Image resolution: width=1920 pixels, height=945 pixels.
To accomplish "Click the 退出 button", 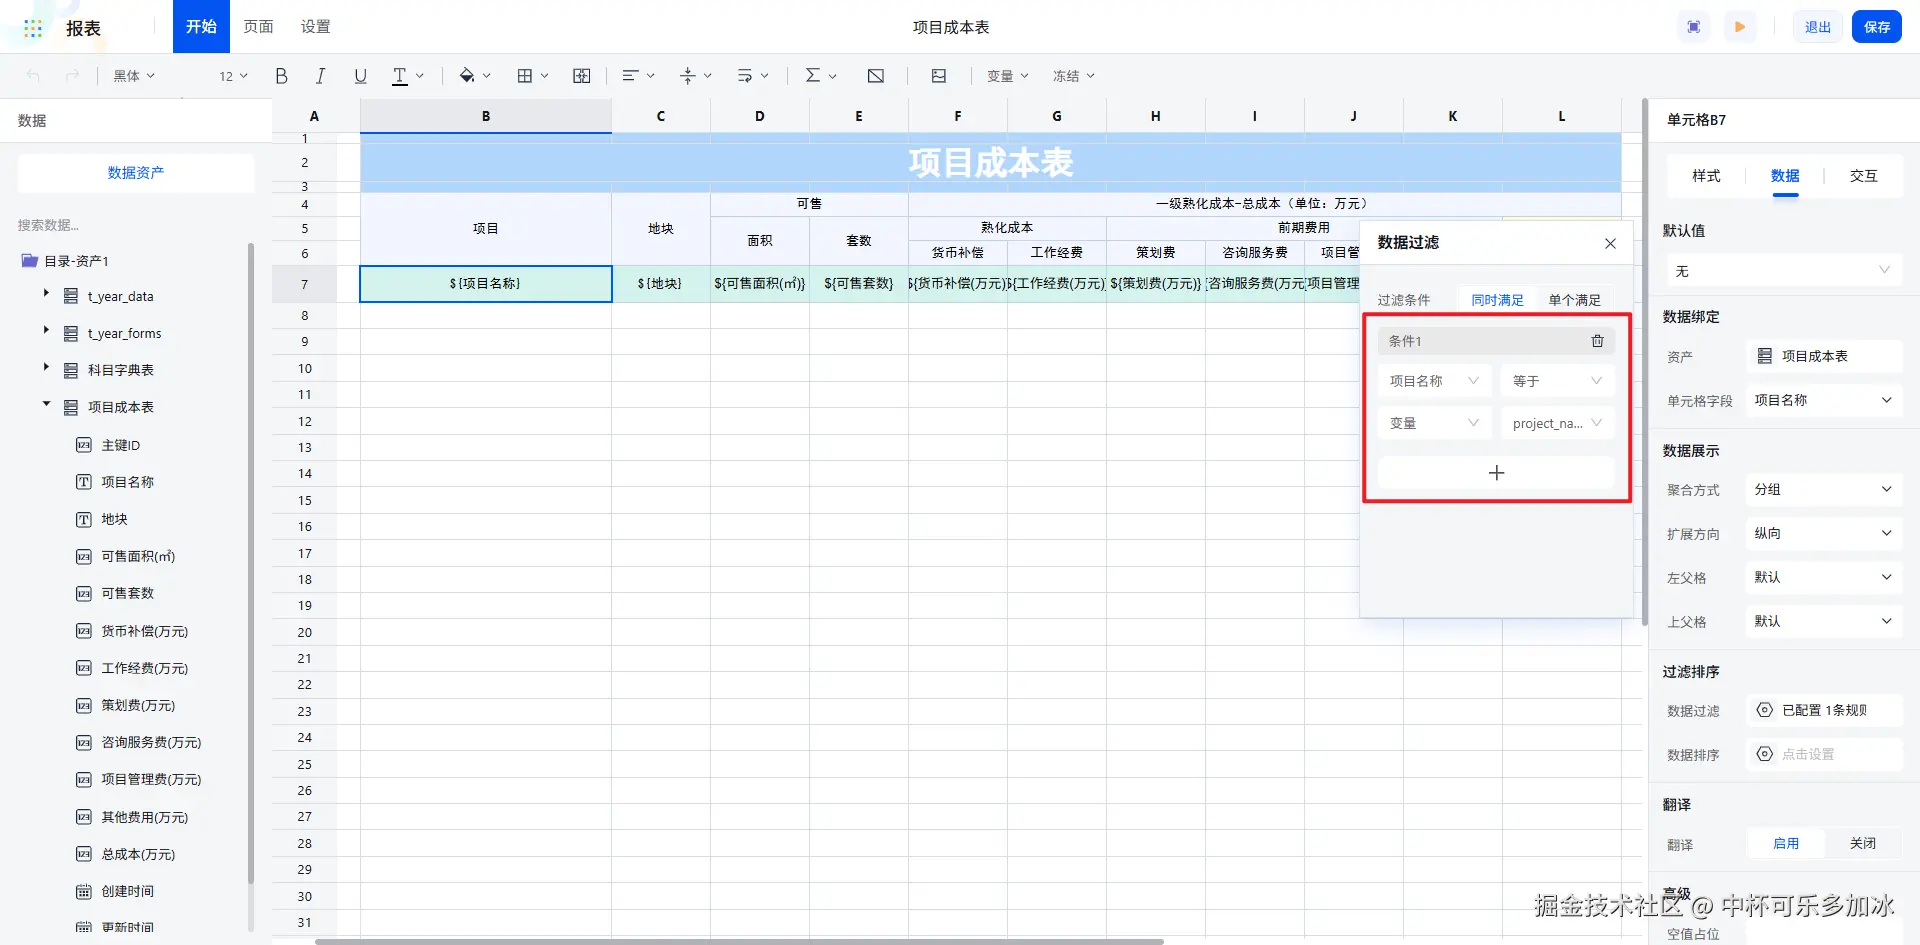I will [1817, 27].
